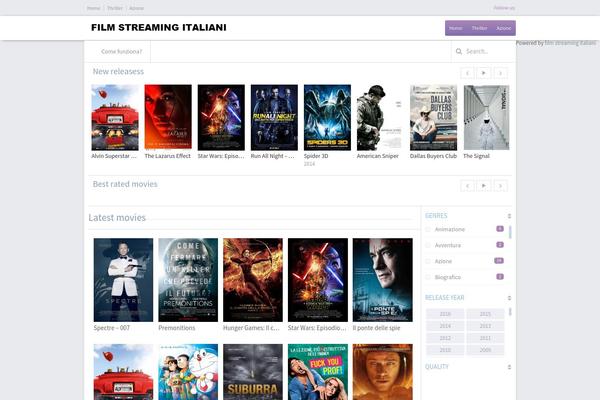Open The Lazarus Effect poster
The height and width of the screenshot is (400, 600).
(168, 117)
